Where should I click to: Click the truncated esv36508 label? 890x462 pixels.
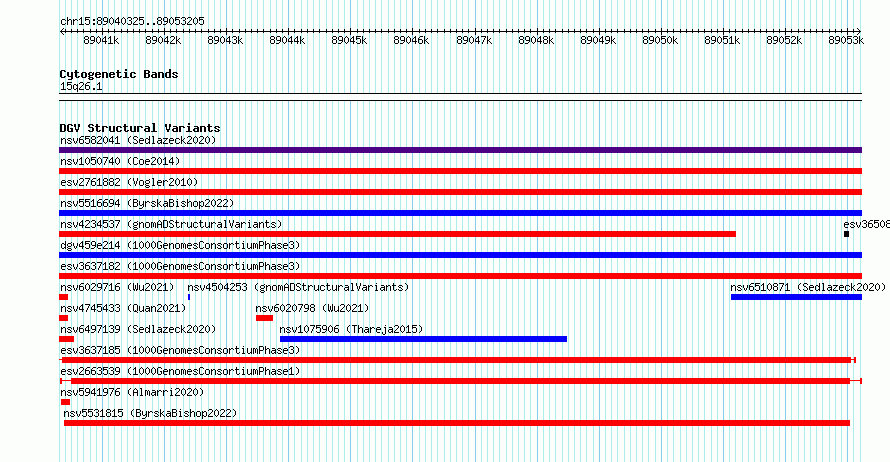point(867,224)
